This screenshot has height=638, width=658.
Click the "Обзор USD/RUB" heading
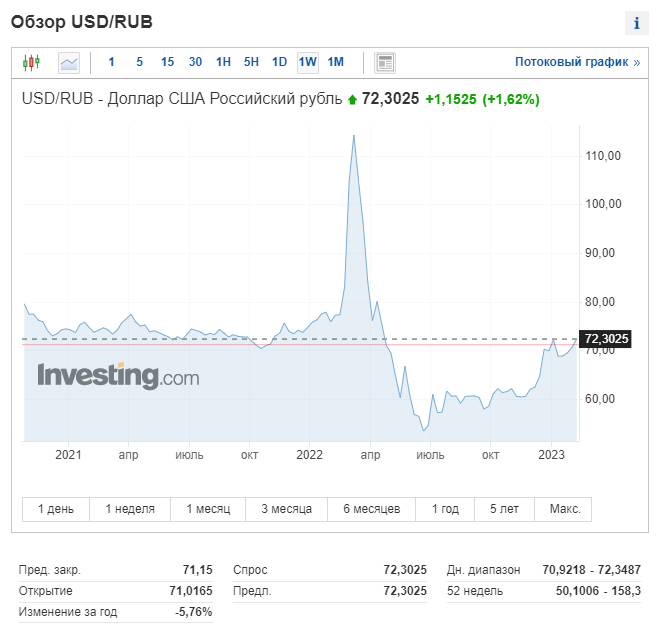[x=82, y=22]
